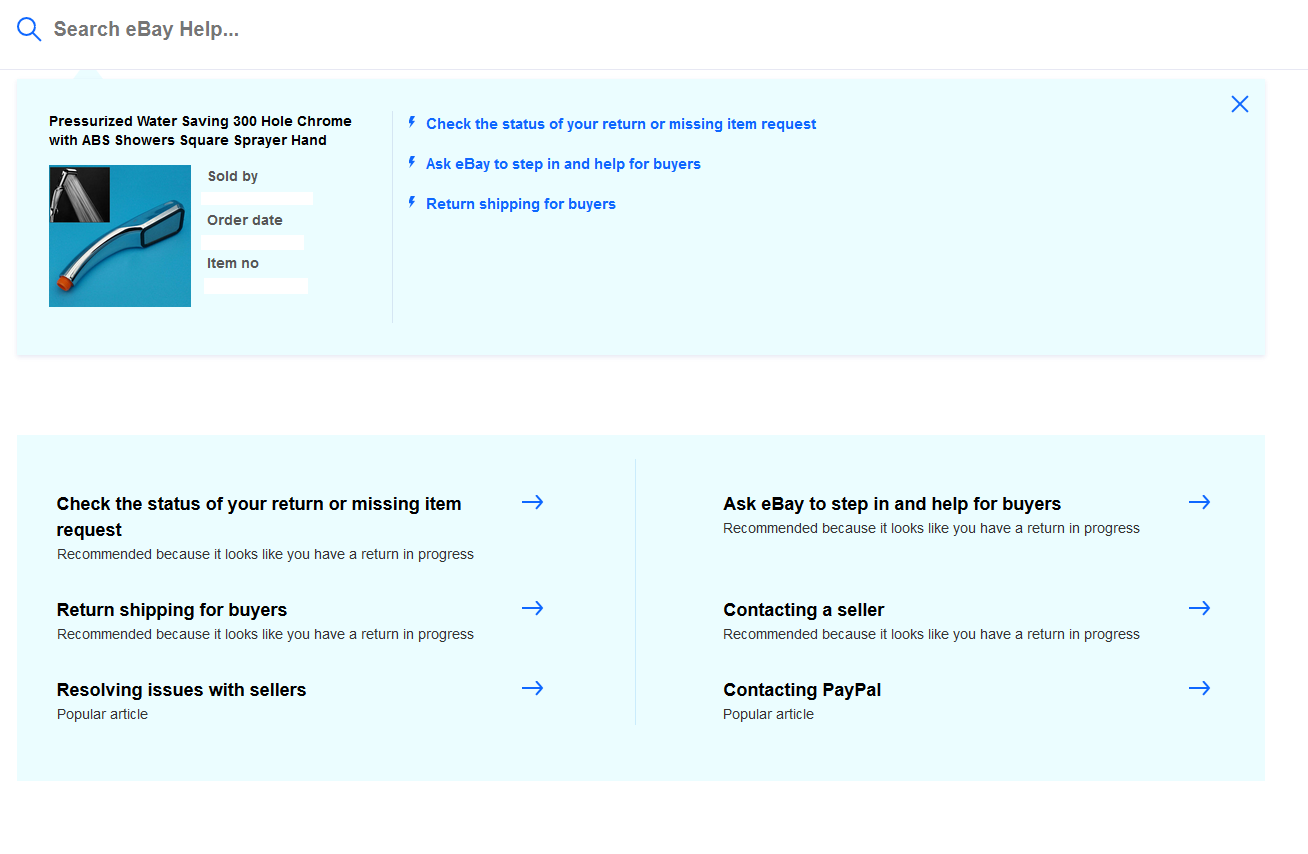Open Return shipping for buyers article heading

[x=172, y=610]
